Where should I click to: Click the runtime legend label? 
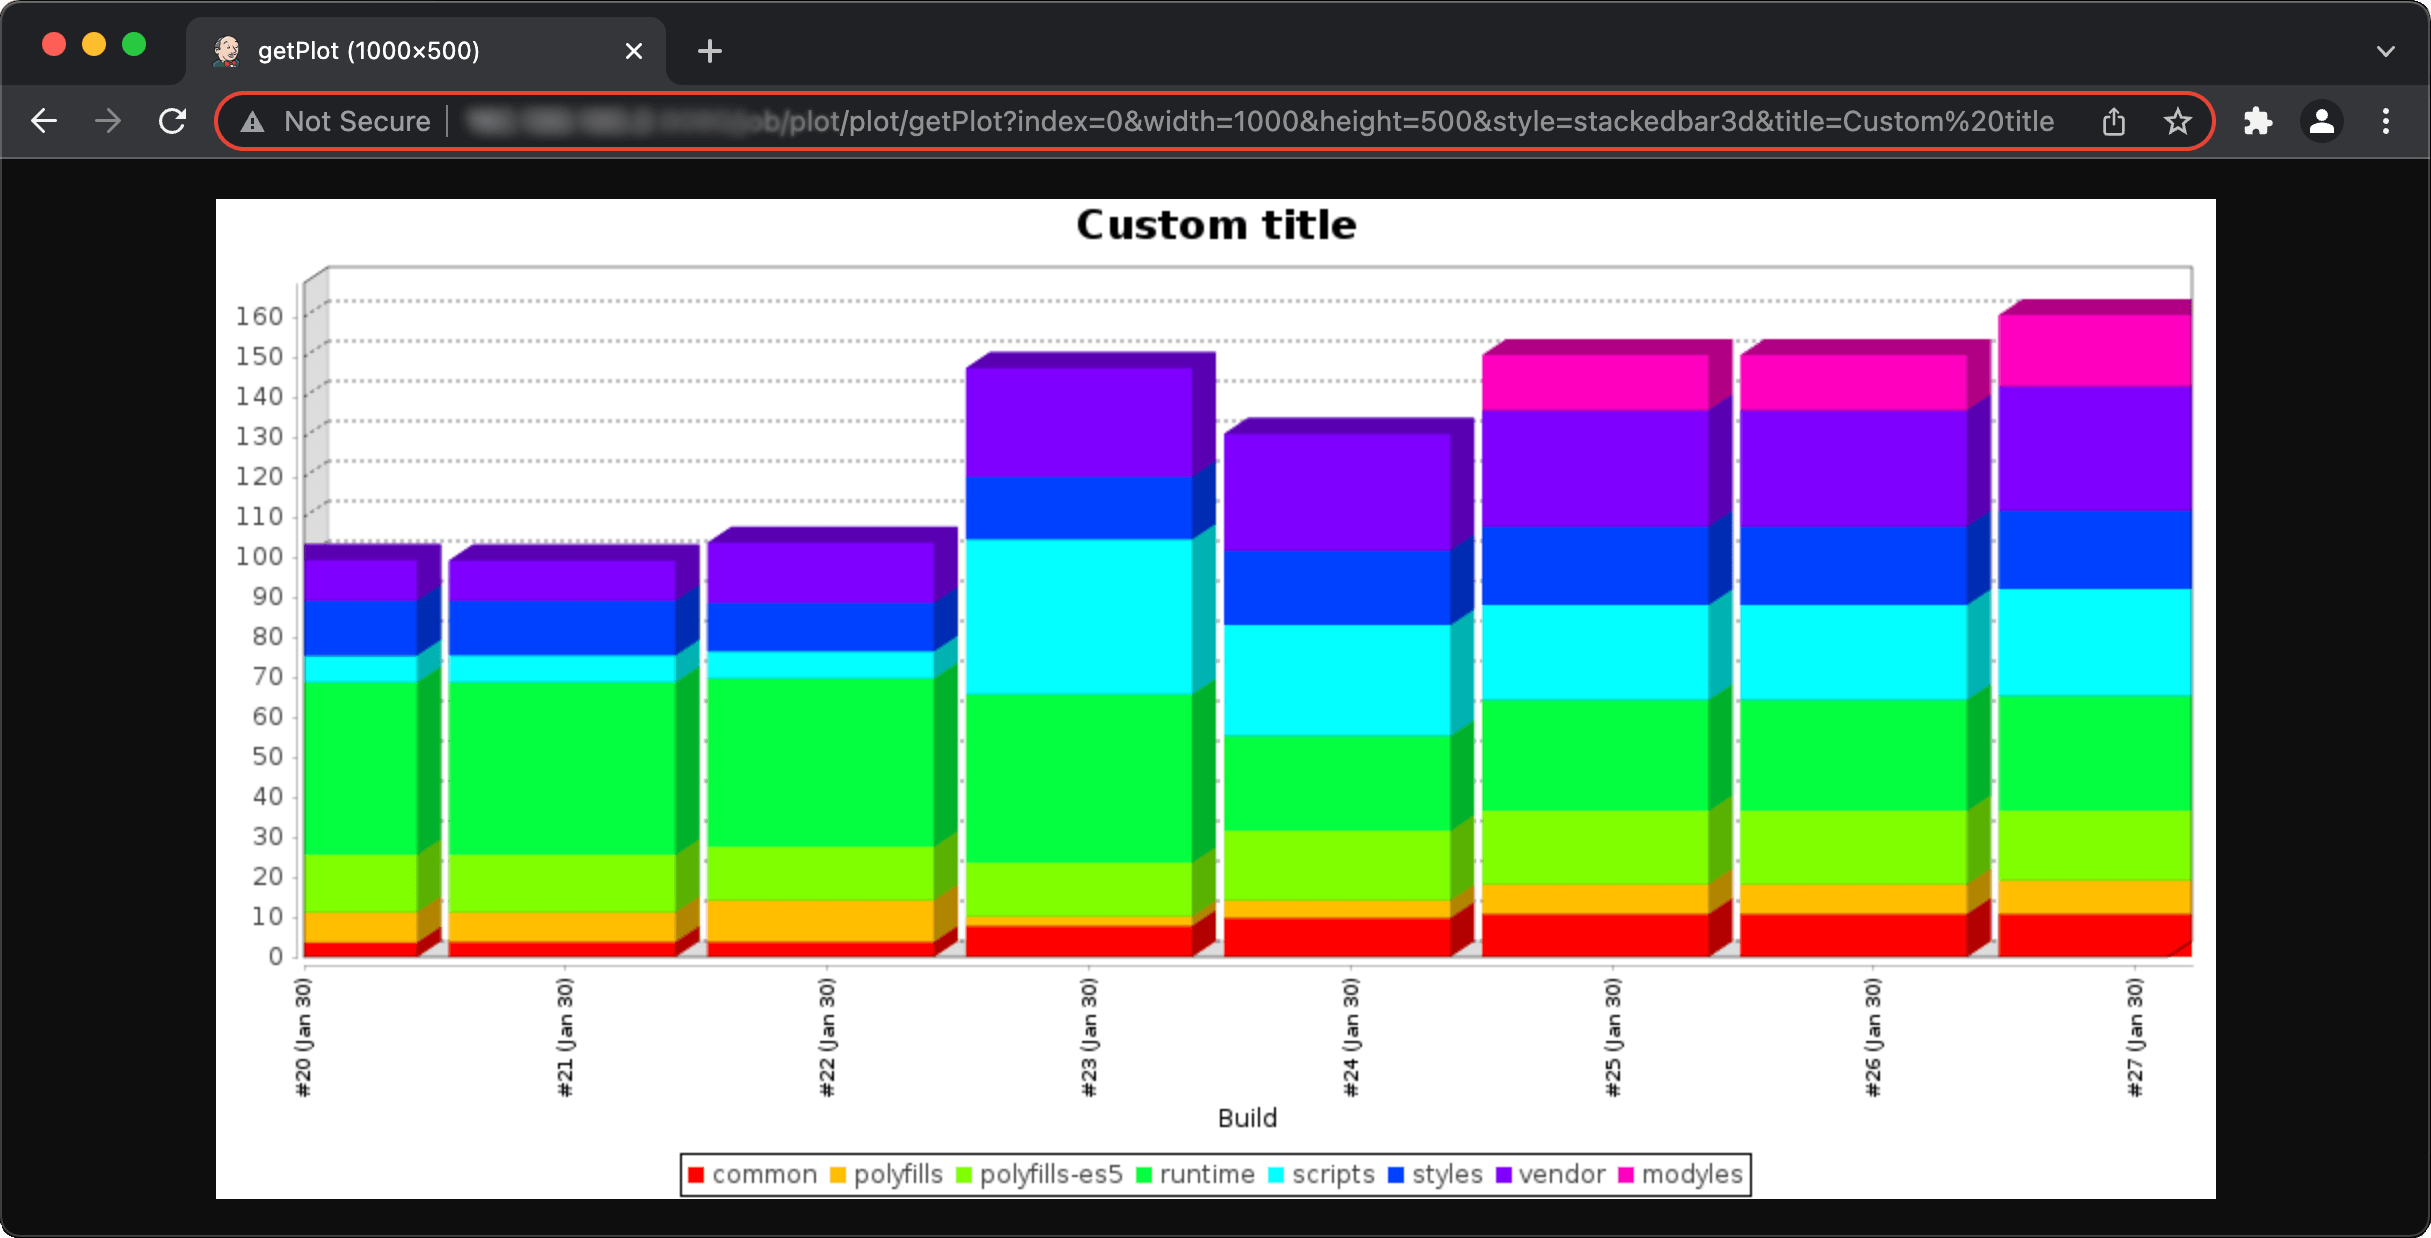pyautogui.click(x=1207, y=1174)
